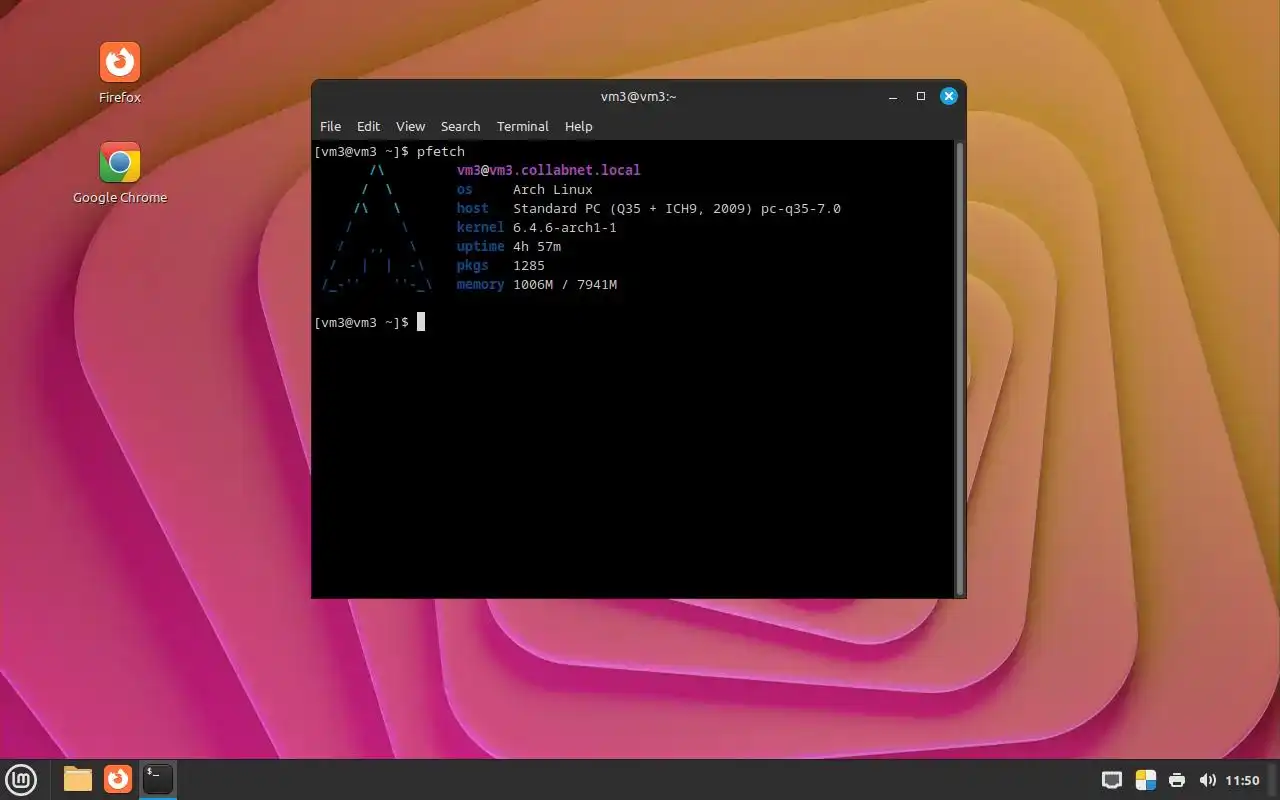Open the Edit menu in Terminal

point(368,126)
